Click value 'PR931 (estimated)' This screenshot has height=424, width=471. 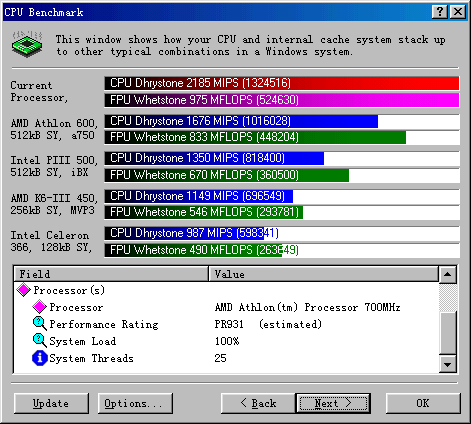pos(268,324)
